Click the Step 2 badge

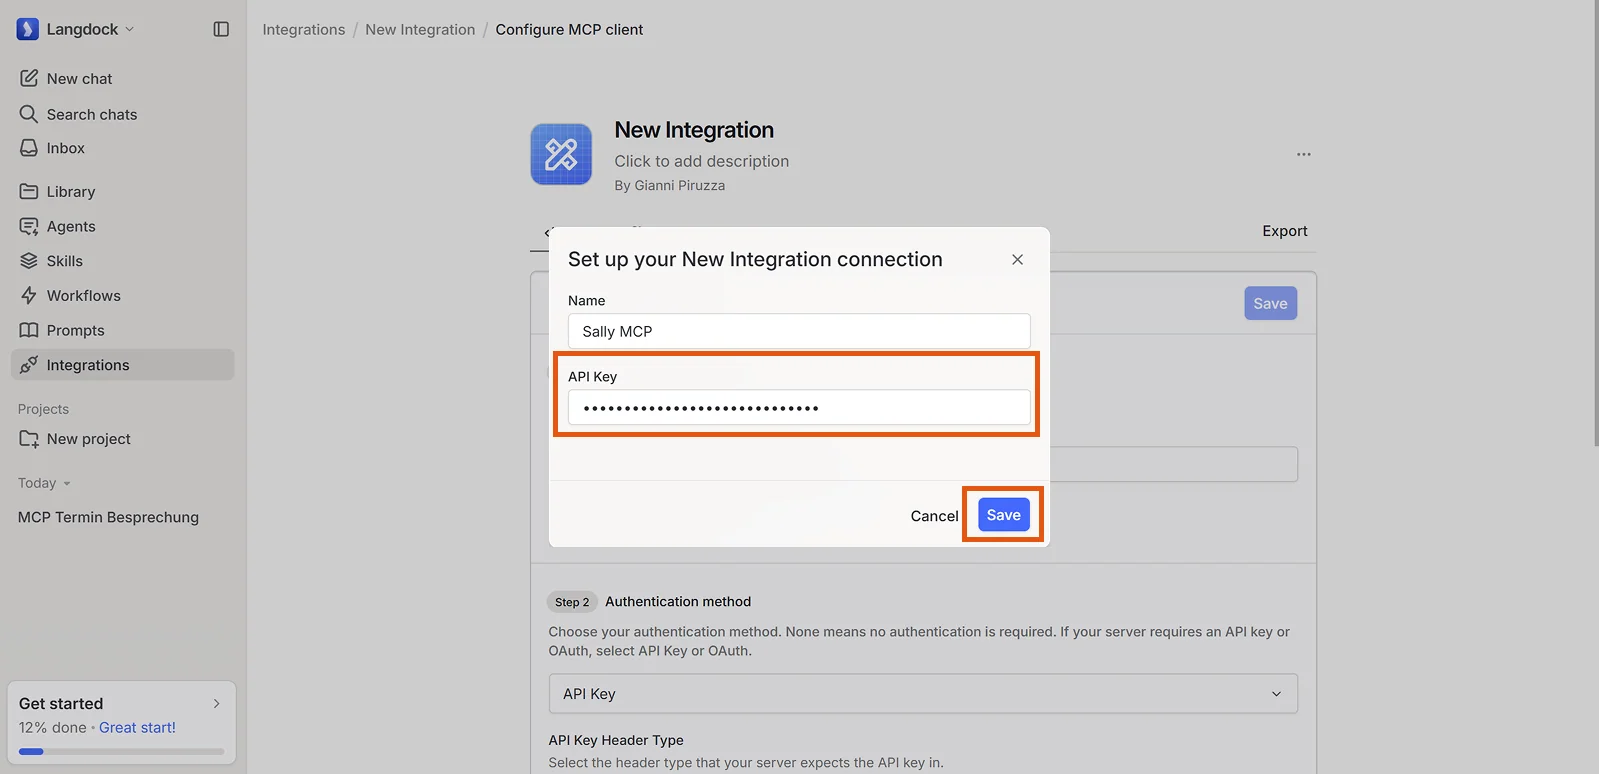point(572,602)
